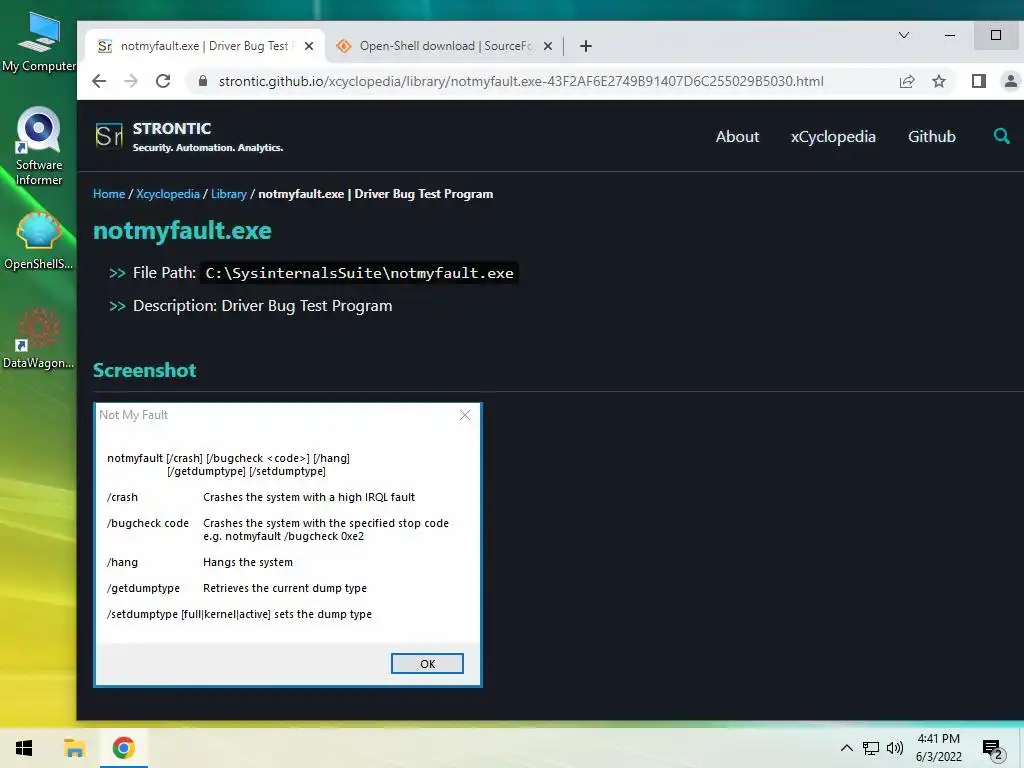View site info via padlock icon
This screenshot has width=1024, height=768.
click(x=202, y=81)
